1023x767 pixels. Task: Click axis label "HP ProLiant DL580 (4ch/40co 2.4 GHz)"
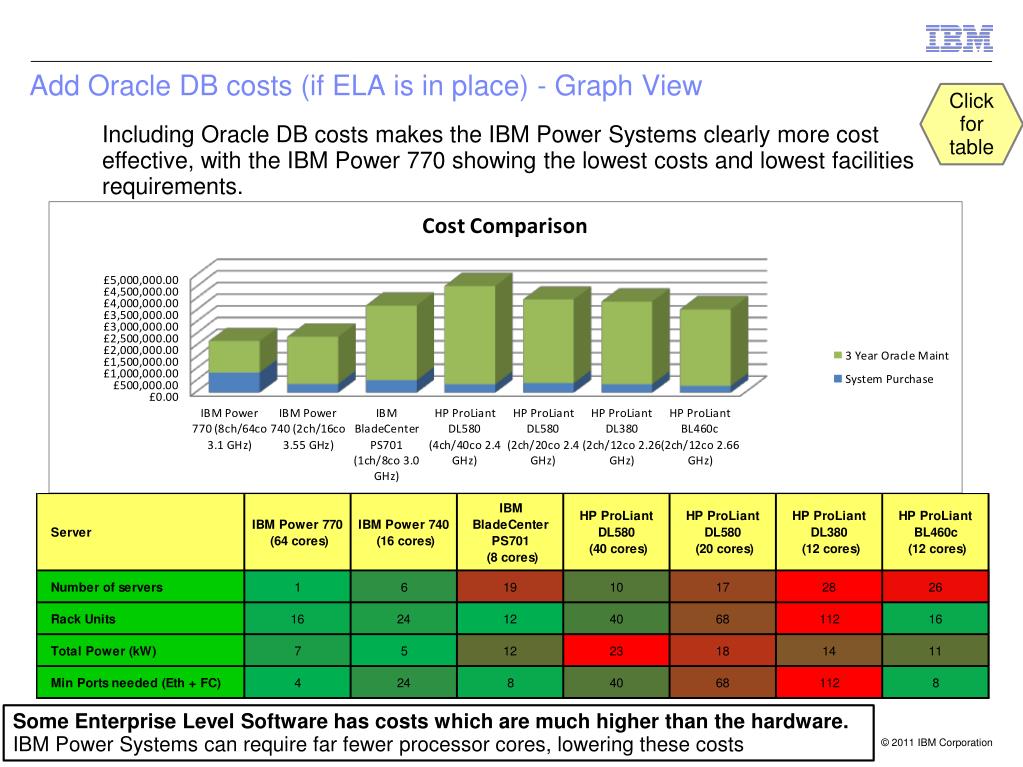(x=465, y=436)
